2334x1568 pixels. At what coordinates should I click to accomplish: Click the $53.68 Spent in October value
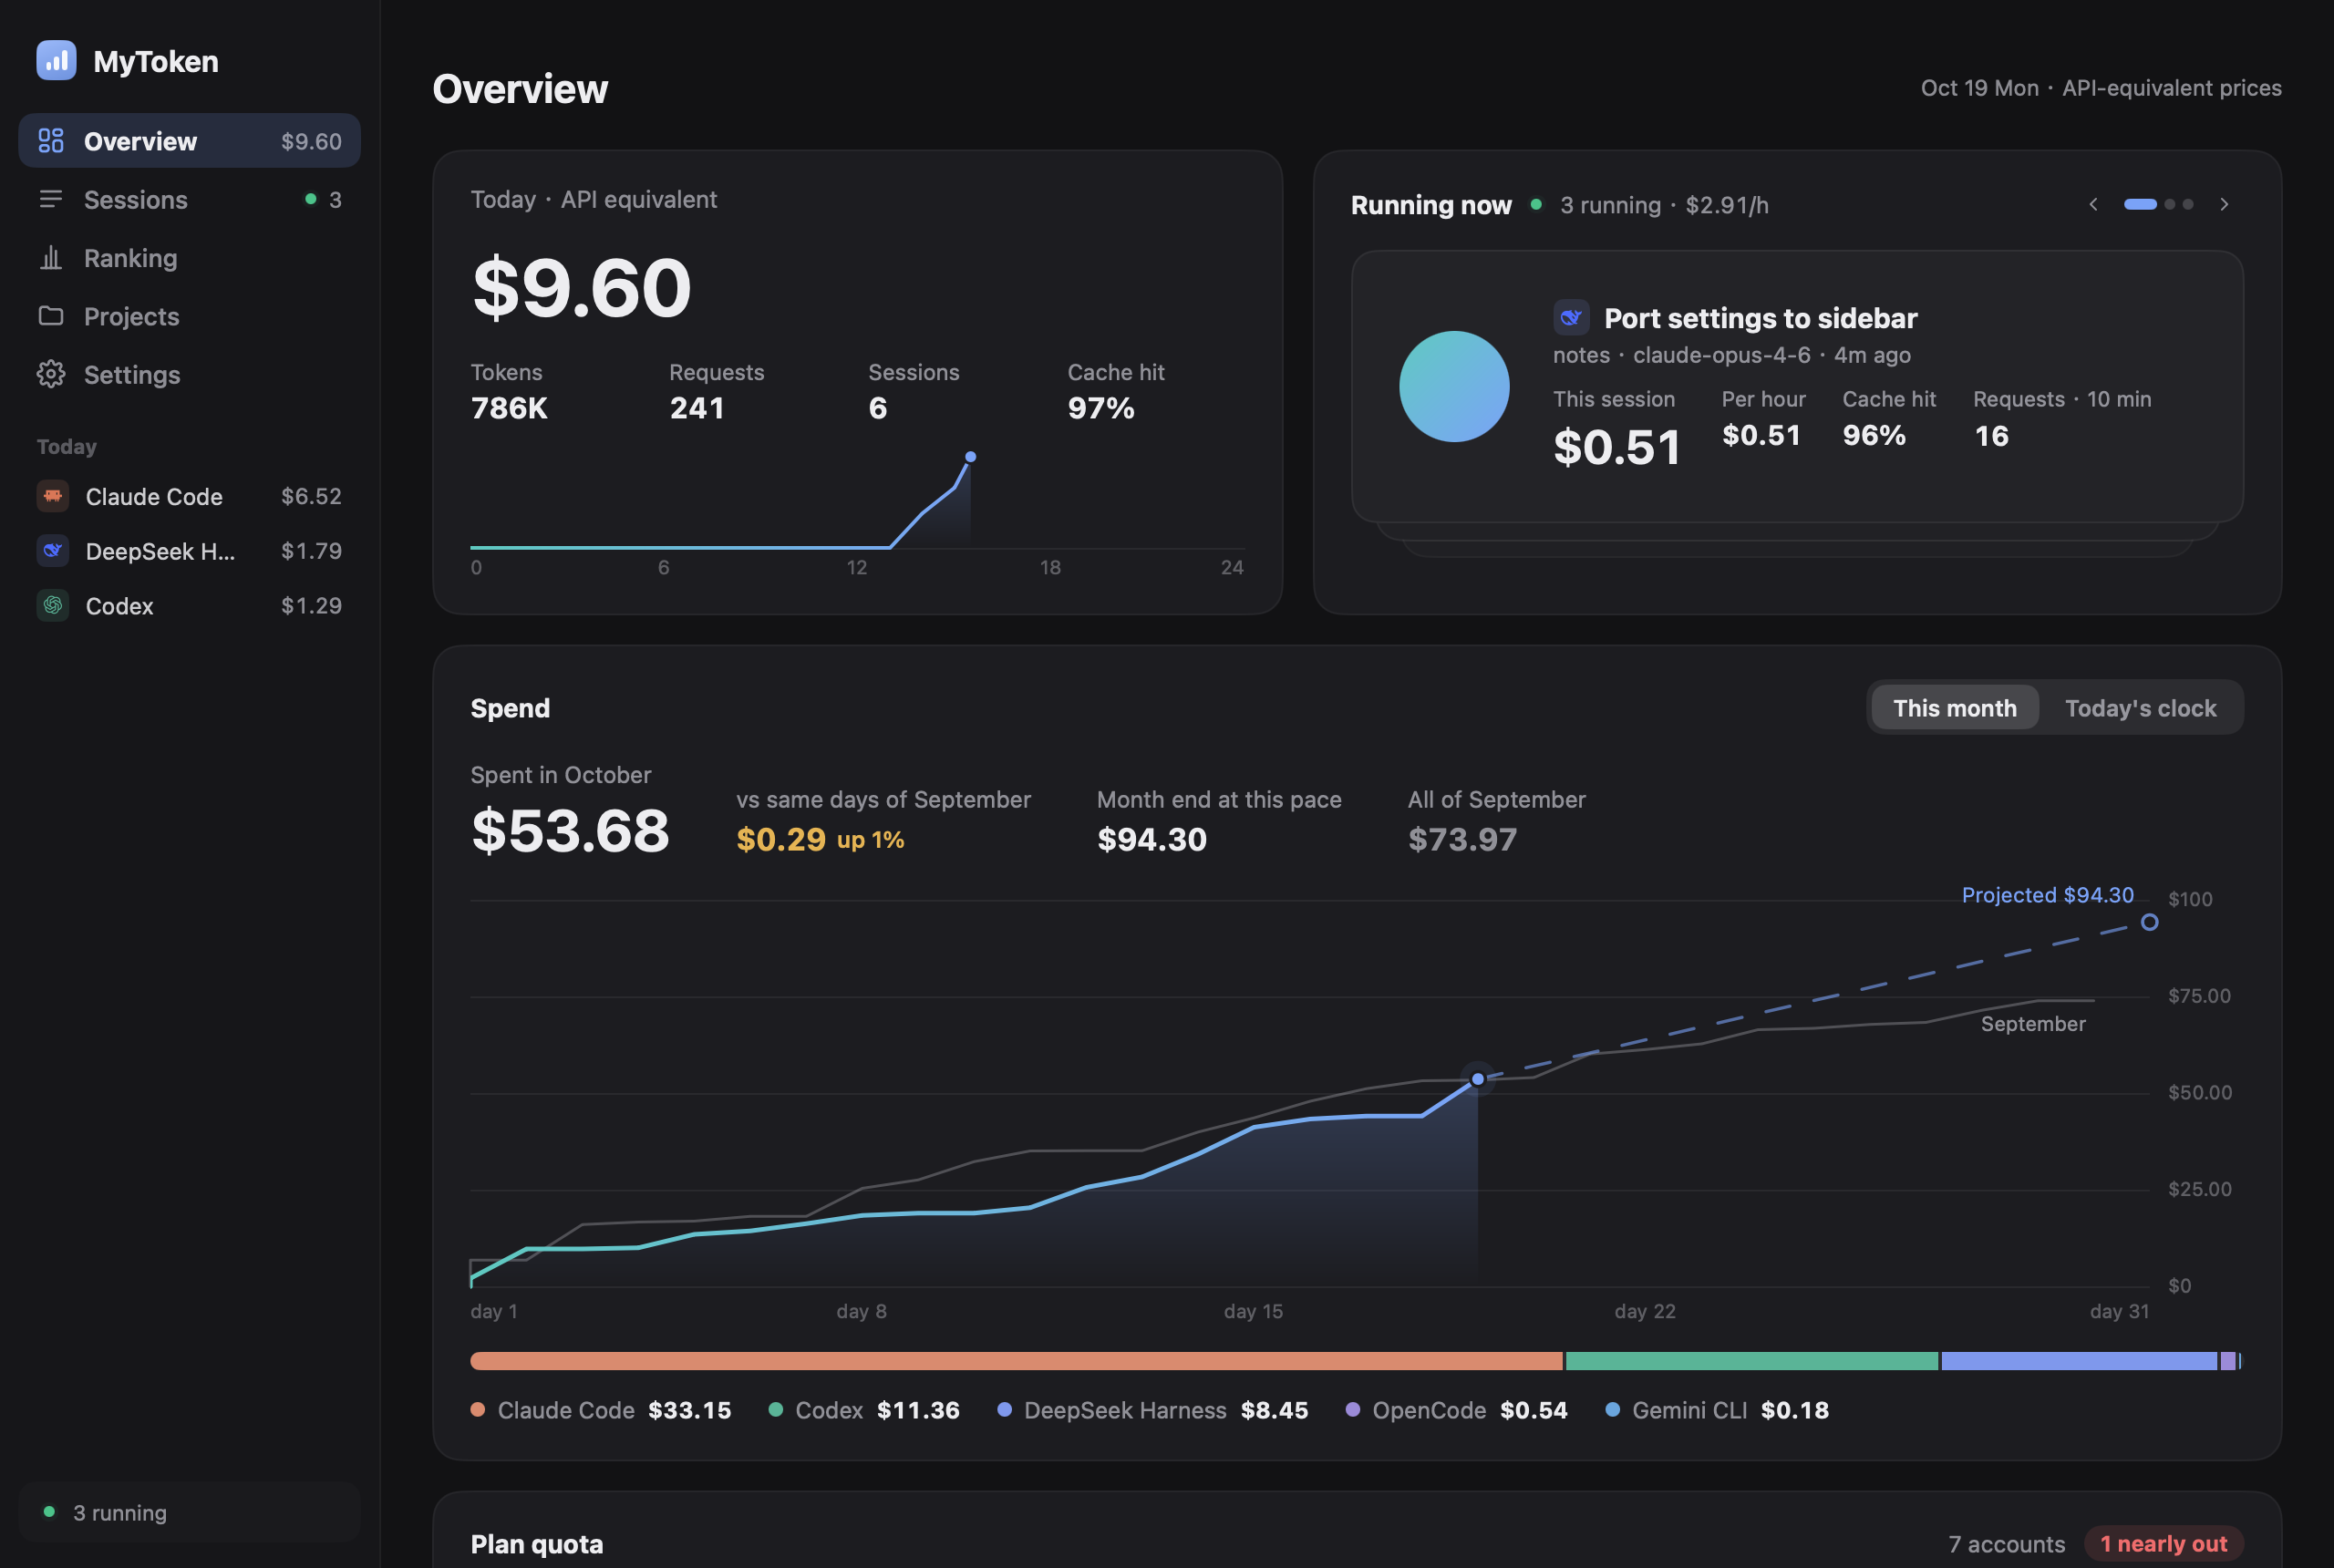[x=570, y=830]
